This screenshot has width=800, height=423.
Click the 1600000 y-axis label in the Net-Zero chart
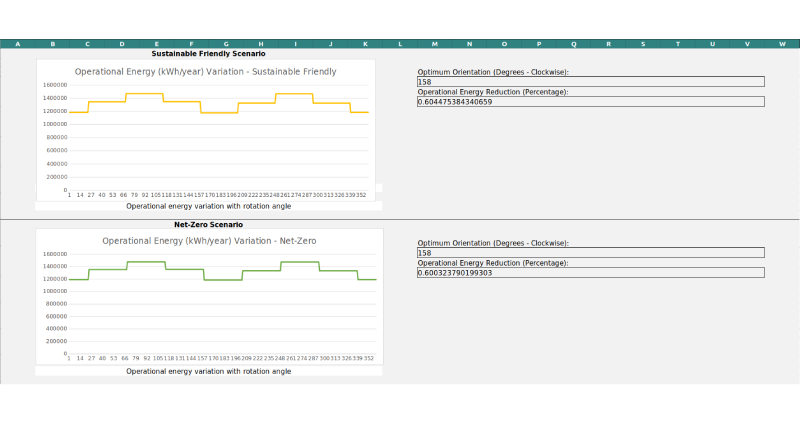[x=53, y=254]
